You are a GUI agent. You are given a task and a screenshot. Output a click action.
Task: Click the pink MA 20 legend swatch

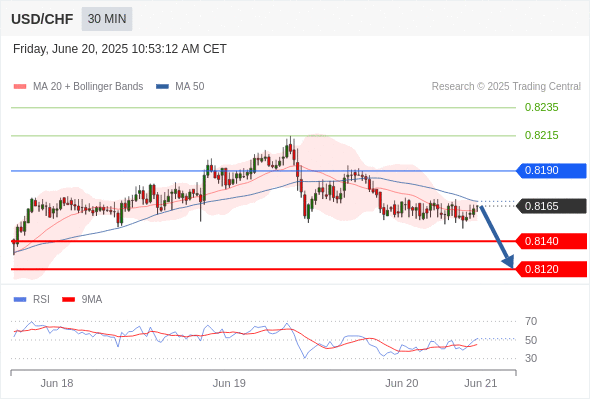20,87
